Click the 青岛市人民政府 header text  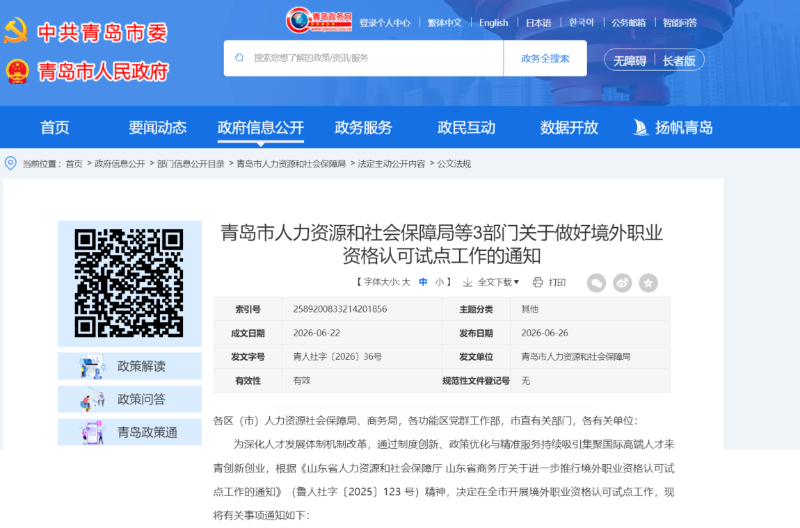[103, 72]
